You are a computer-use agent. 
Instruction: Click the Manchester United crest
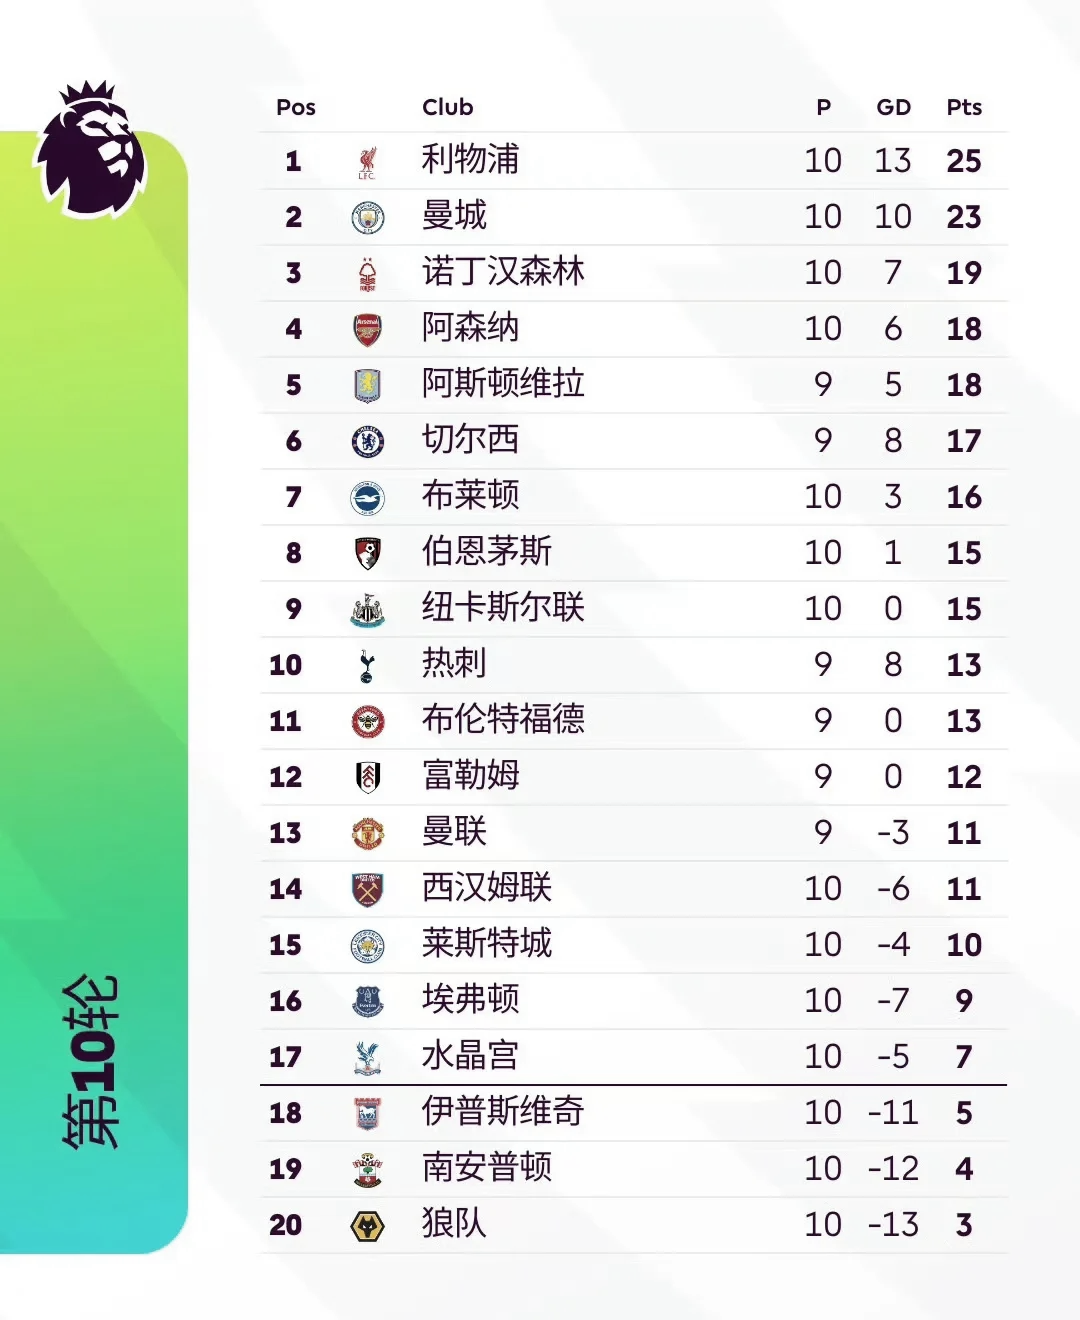coord(368,833)
